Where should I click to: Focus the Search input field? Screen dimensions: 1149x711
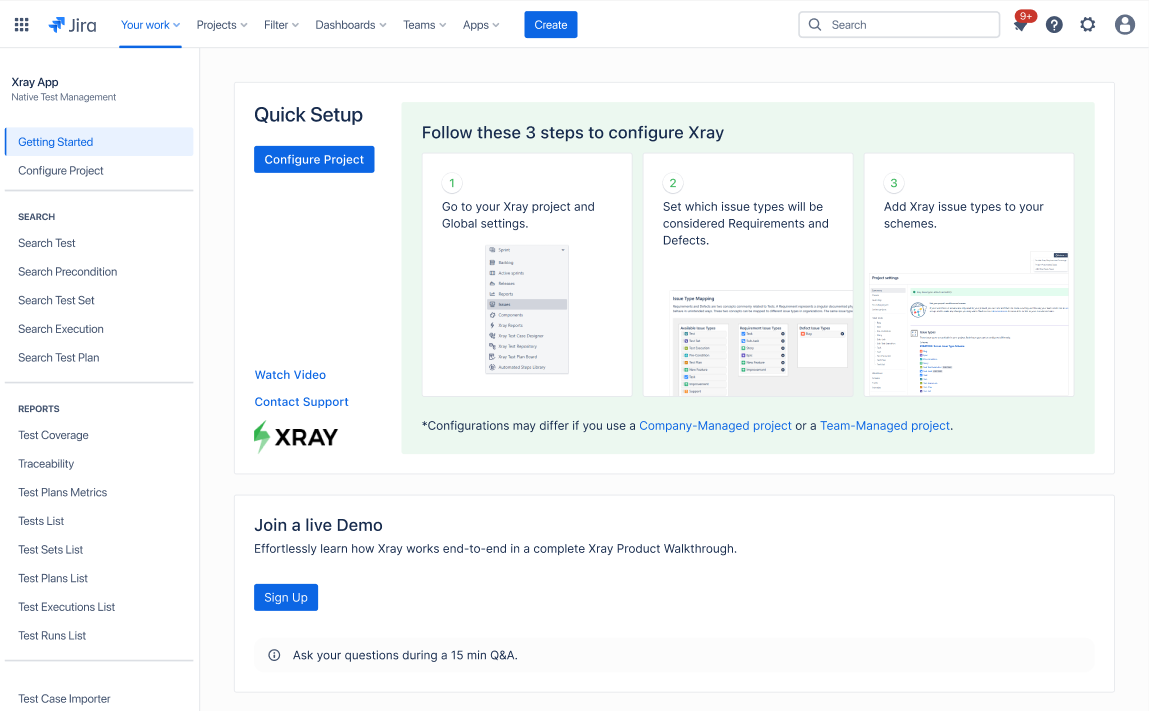click(899, 25)
